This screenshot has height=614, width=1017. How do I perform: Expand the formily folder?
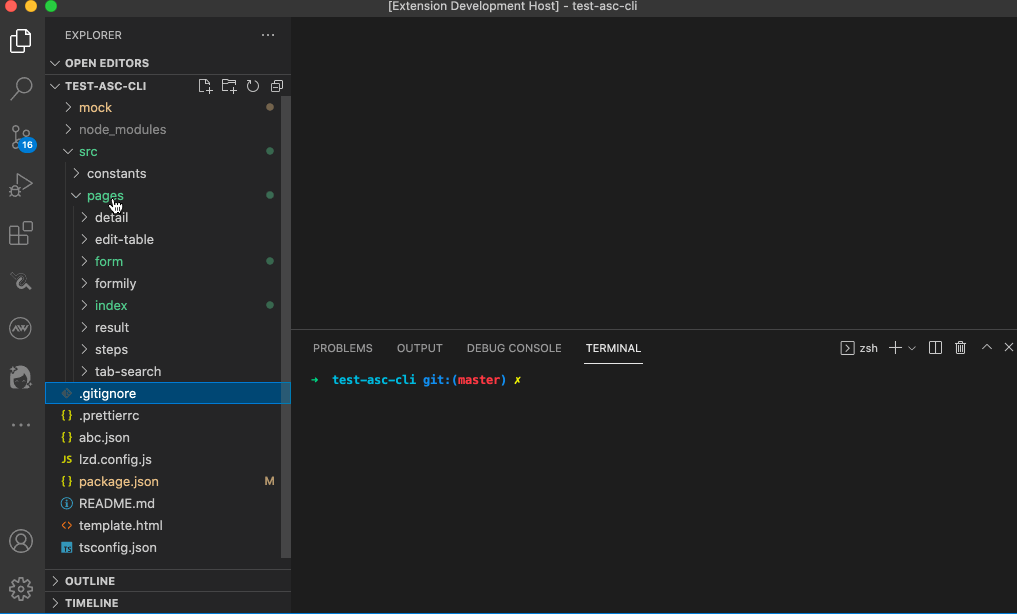[163, 284]
